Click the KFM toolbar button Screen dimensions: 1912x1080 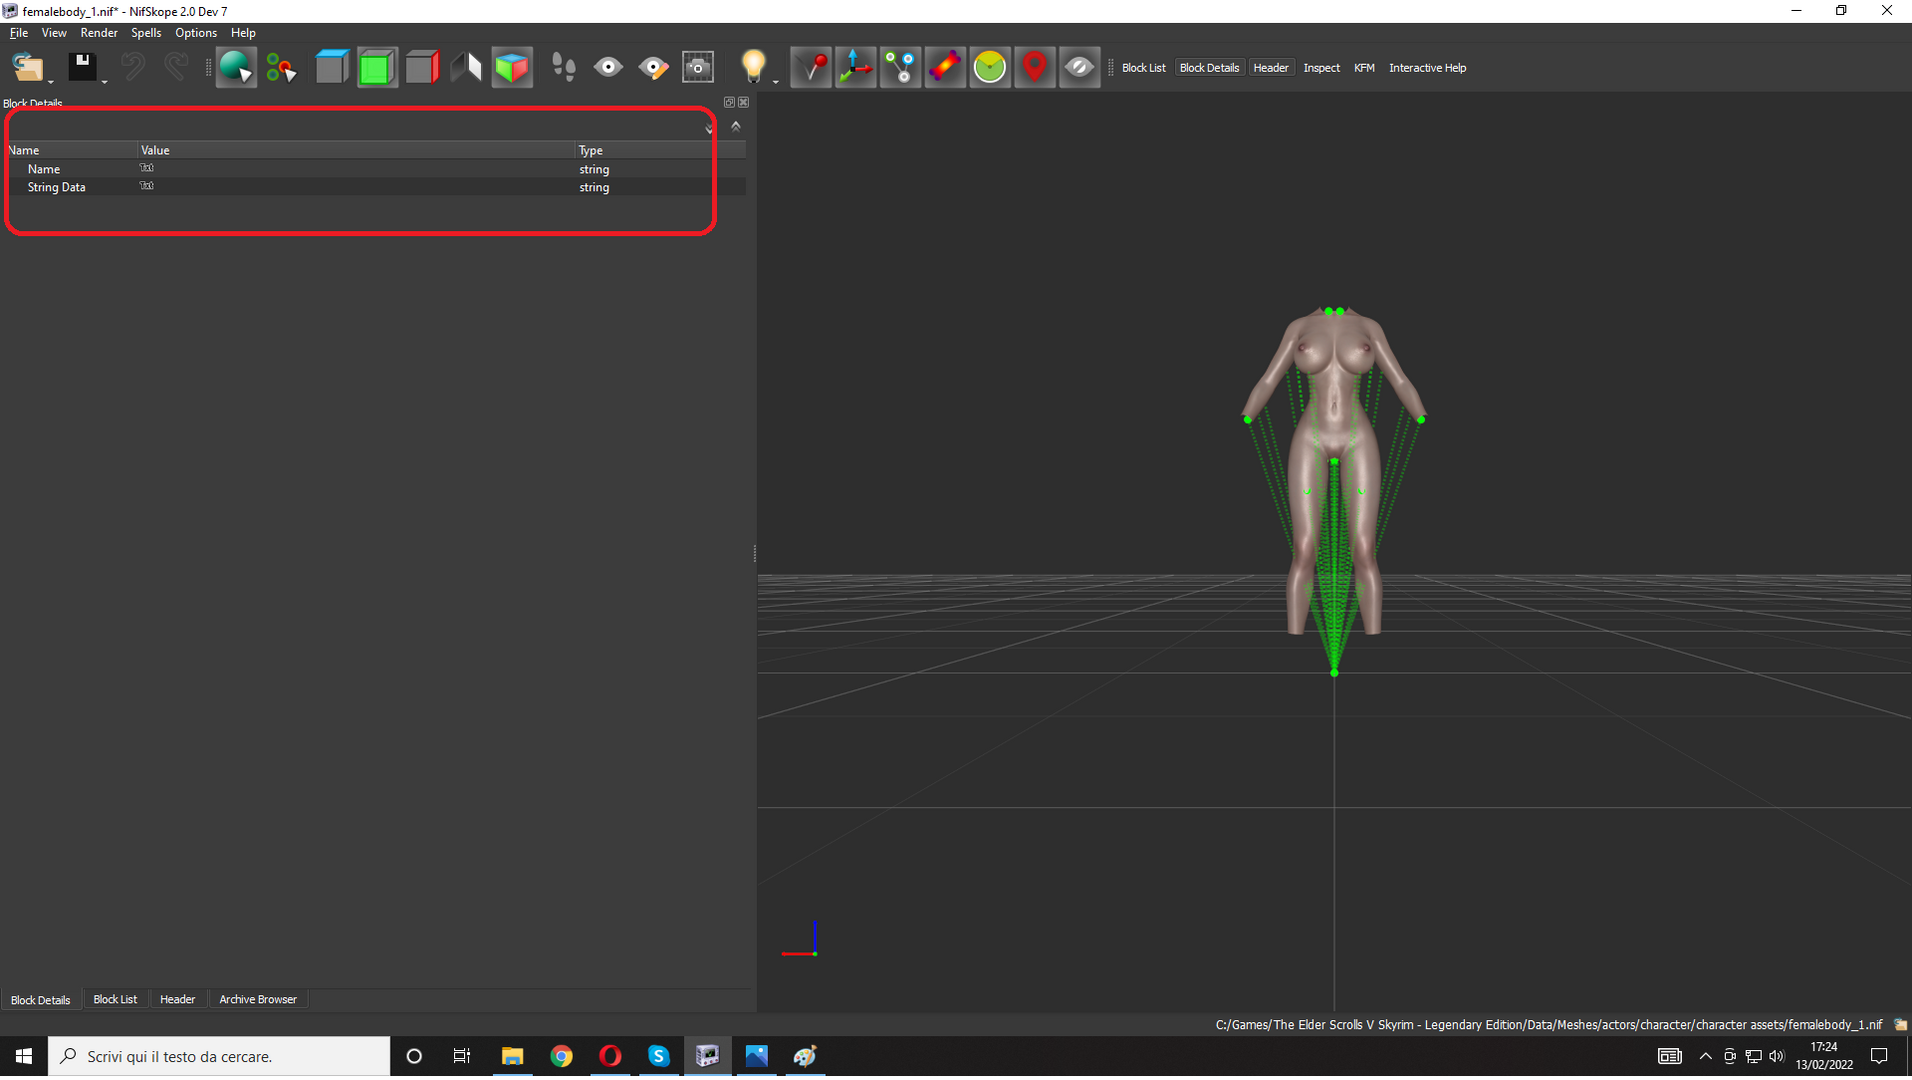click(1364, 68)
